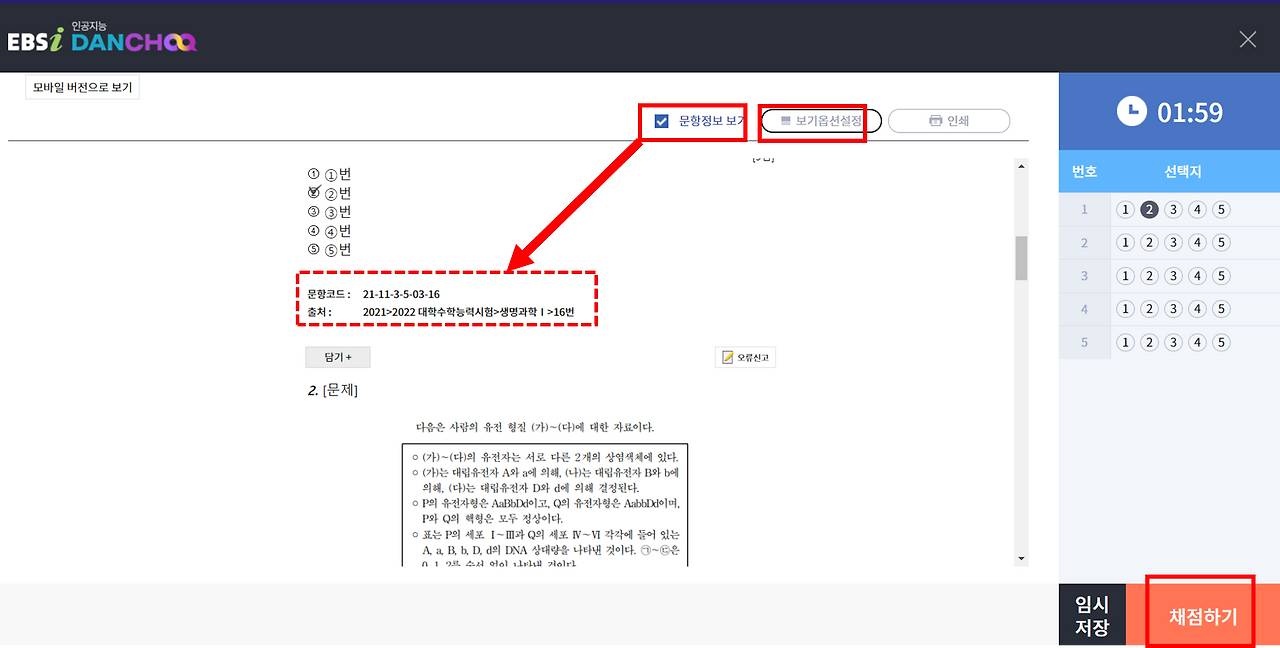Uncheck the 문항정보 보기 checkbox
This screenshot has width=1280, height=648.
(x=658, y=119)
